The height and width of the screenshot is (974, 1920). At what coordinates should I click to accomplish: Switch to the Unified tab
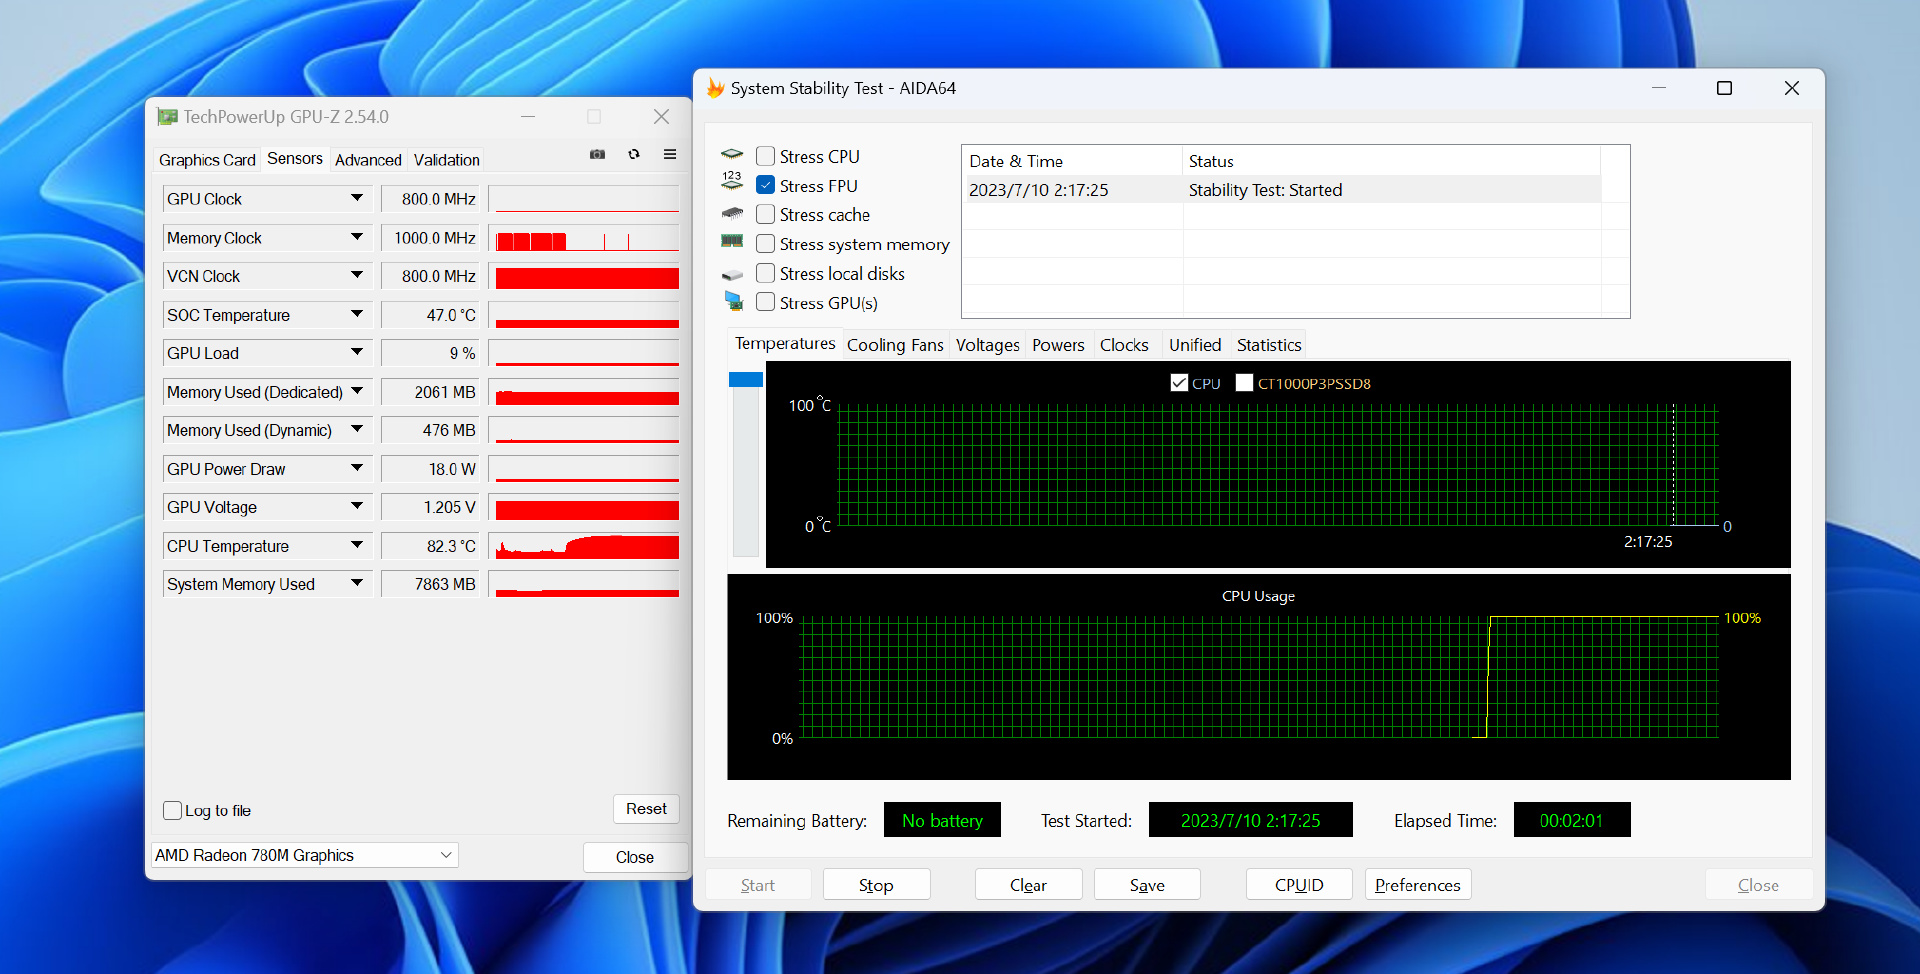(x=1195, y=345)
